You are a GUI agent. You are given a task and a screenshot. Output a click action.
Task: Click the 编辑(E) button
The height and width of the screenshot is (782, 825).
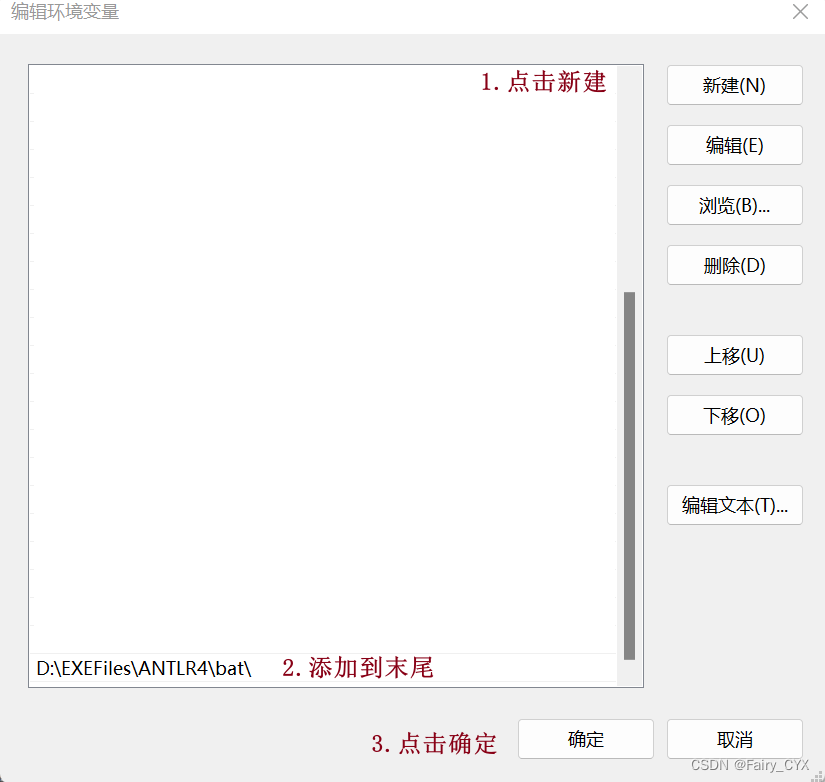pyautogui.click(x=734, y=145)
